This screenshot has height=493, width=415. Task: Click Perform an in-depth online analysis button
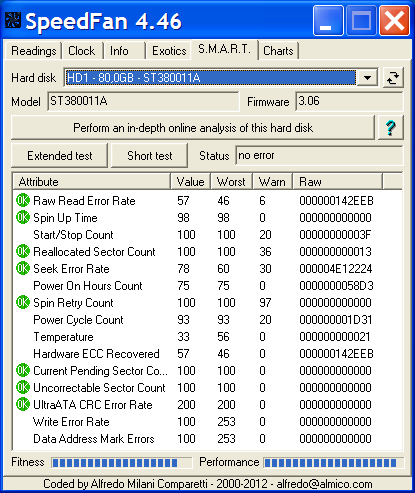pyautogui.click(x=193, y=128)
